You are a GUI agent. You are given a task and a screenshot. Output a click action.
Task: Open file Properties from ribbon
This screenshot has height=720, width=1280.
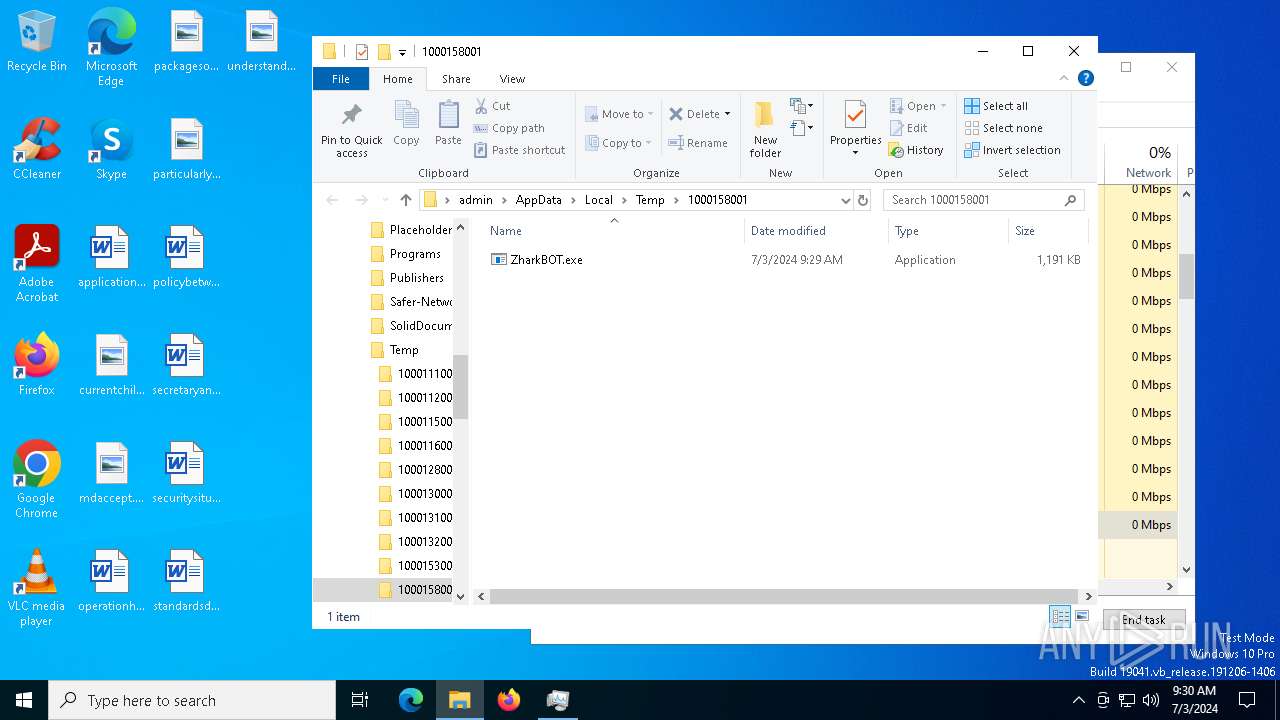pyautogui.click(x=855, y=129)
